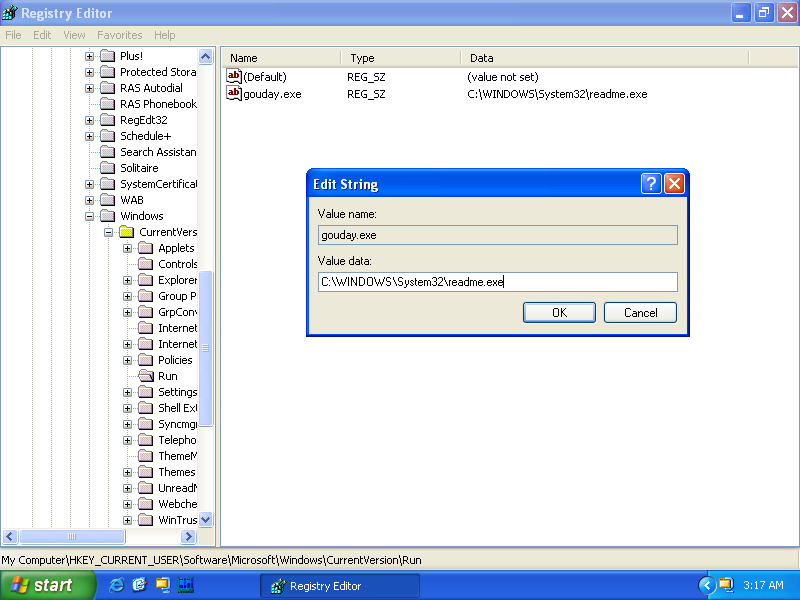Screen dimensions: 800x600
Task: Cancel the Edit String dialog
Action: point(640,312)
